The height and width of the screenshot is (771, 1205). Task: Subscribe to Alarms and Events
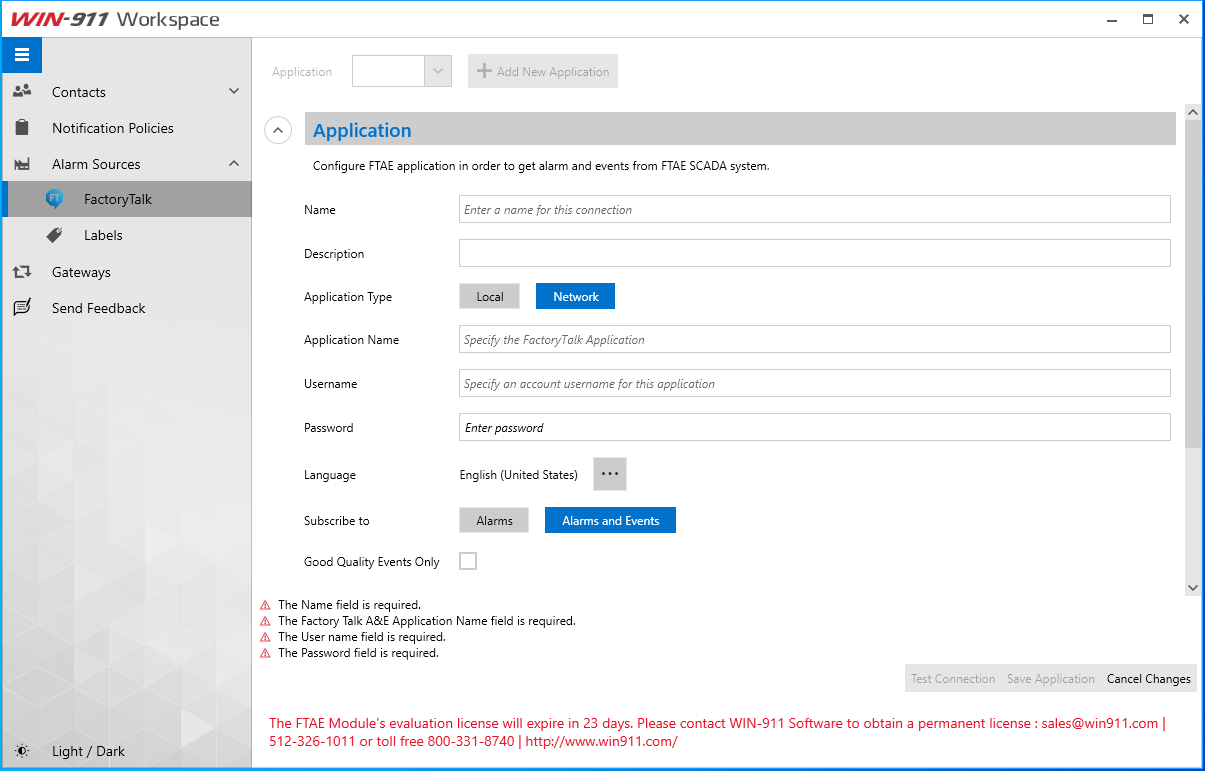610,521
